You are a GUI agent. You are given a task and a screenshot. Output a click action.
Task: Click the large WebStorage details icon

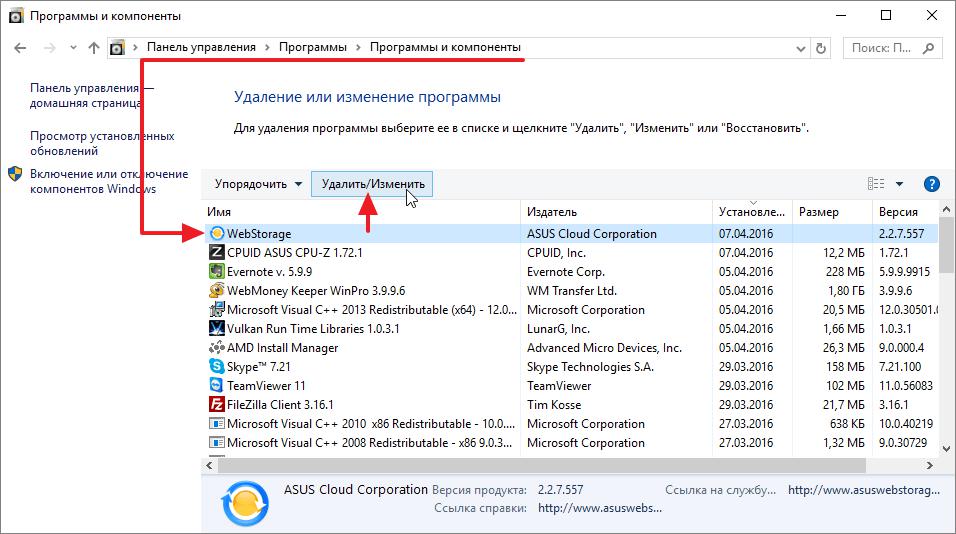(x=245, y=504)
